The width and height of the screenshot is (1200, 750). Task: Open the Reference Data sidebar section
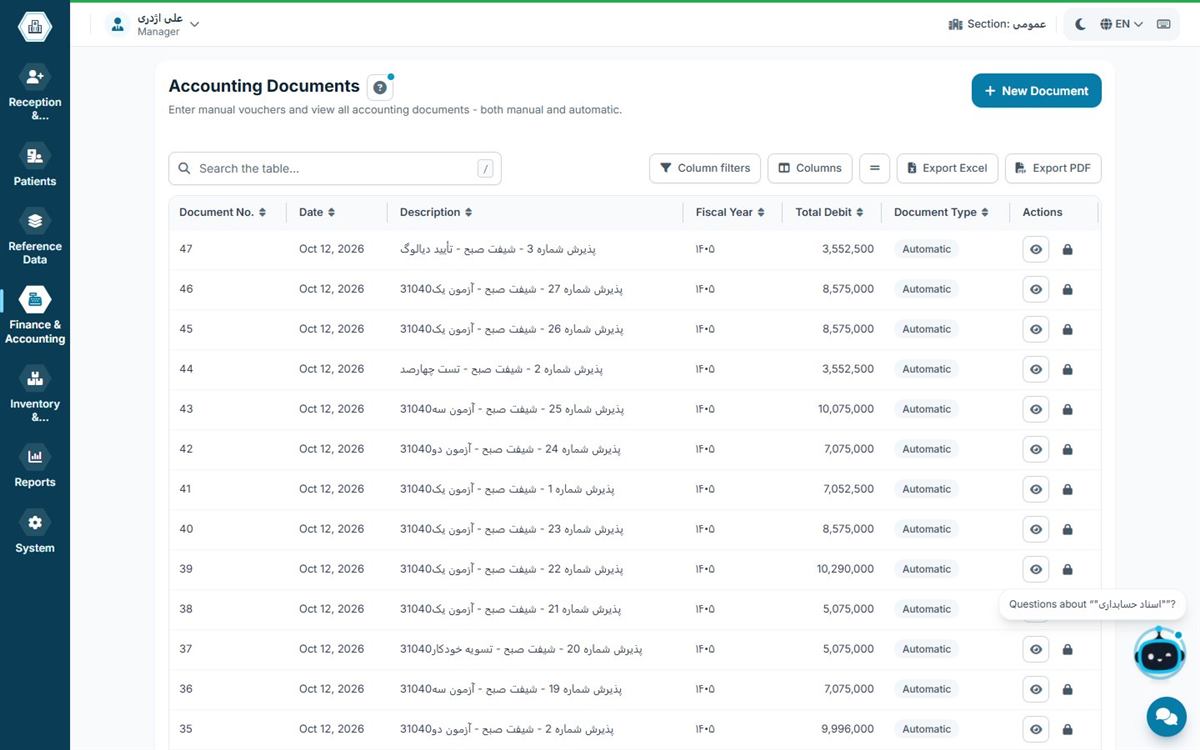[35, 237]
